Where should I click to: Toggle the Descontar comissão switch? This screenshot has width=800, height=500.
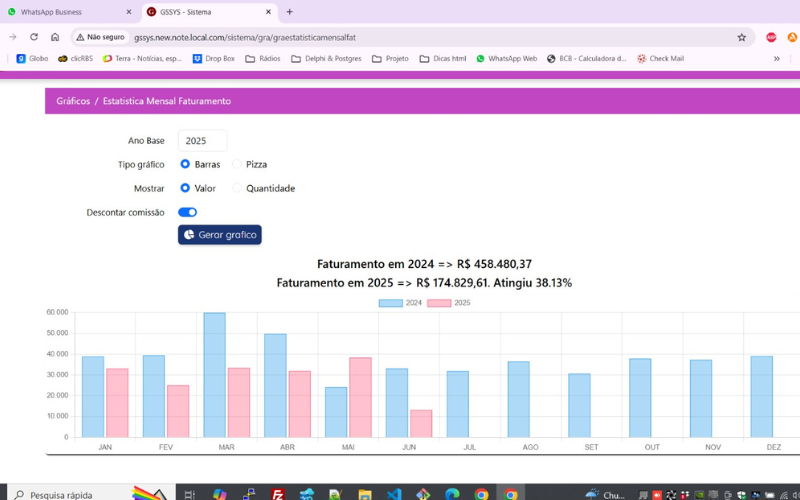(x=187, y=212)
